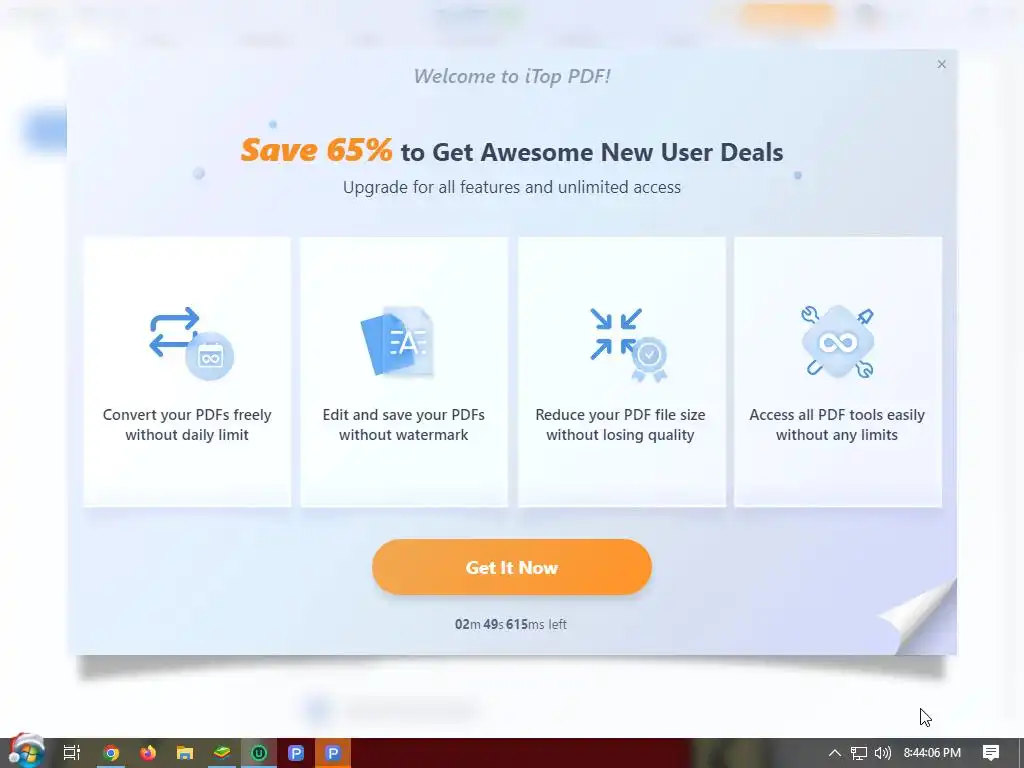Screen dimensions: 1024x768
Task: Open File Explorer from the taskbar
Action: [x=185, y=753]
